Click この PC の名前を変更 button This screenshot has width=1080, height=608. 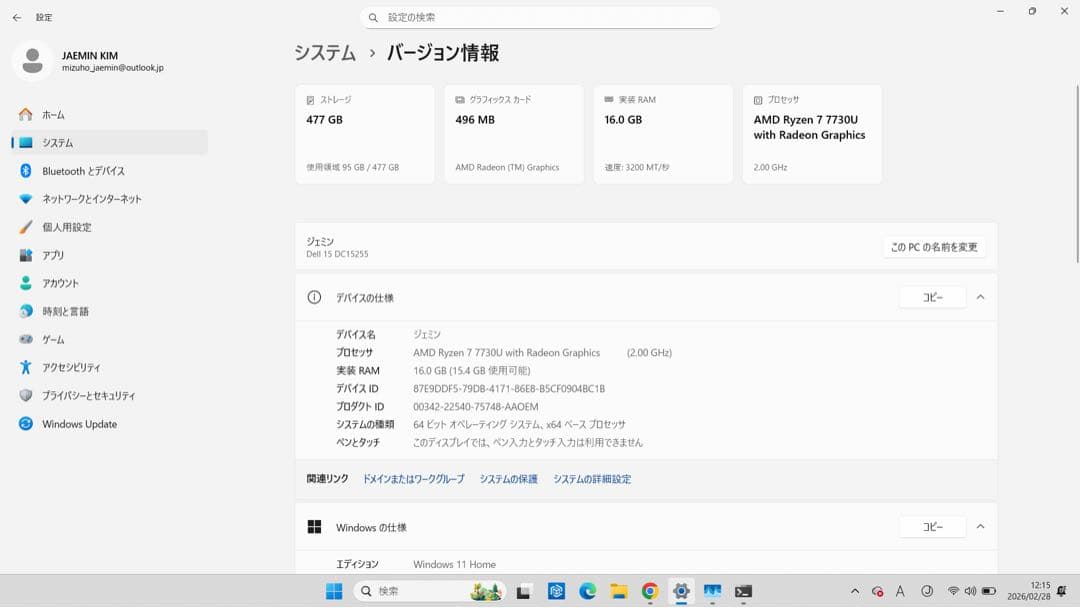coord(934,247)
